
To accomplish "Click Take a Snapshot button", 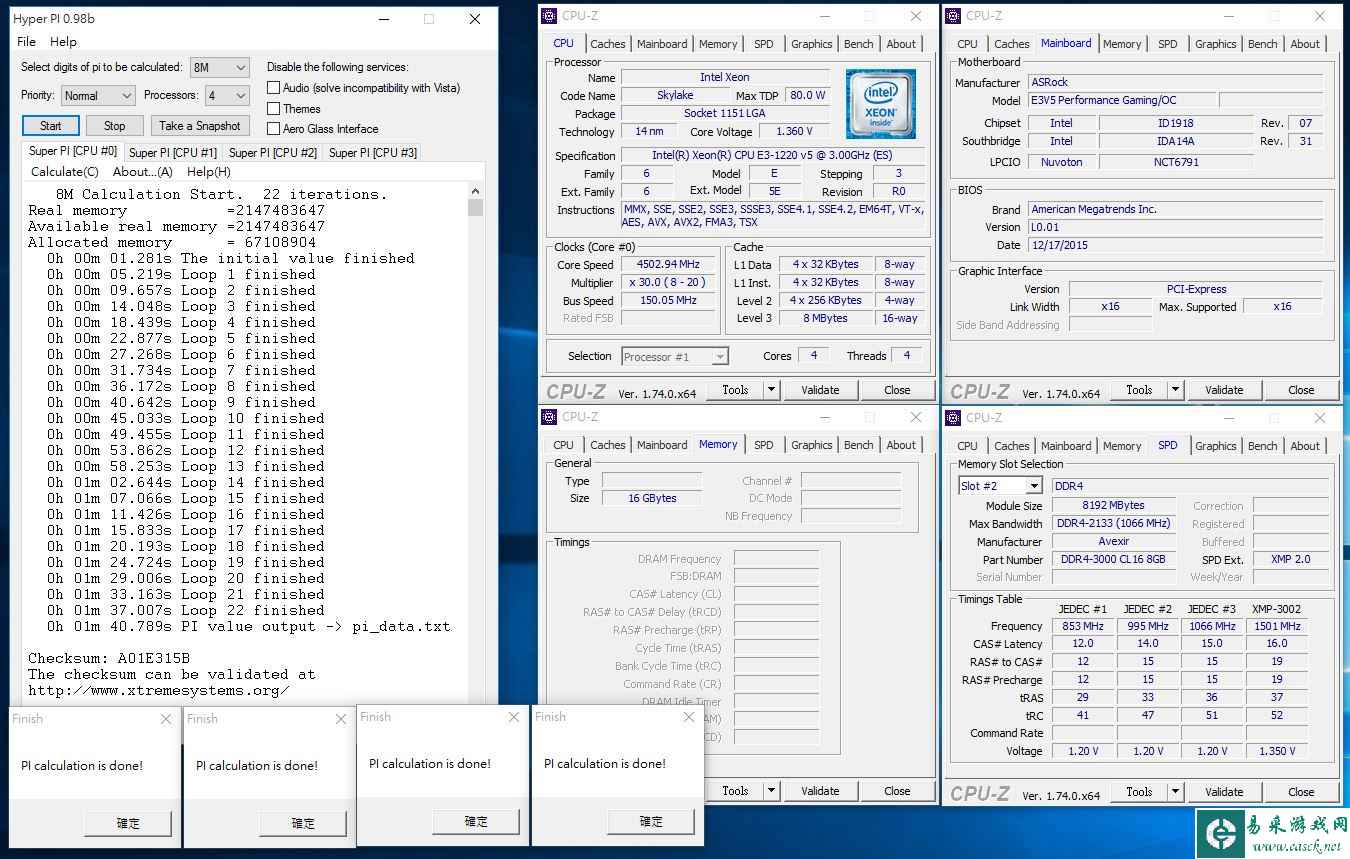I will [x=200, y=126].
